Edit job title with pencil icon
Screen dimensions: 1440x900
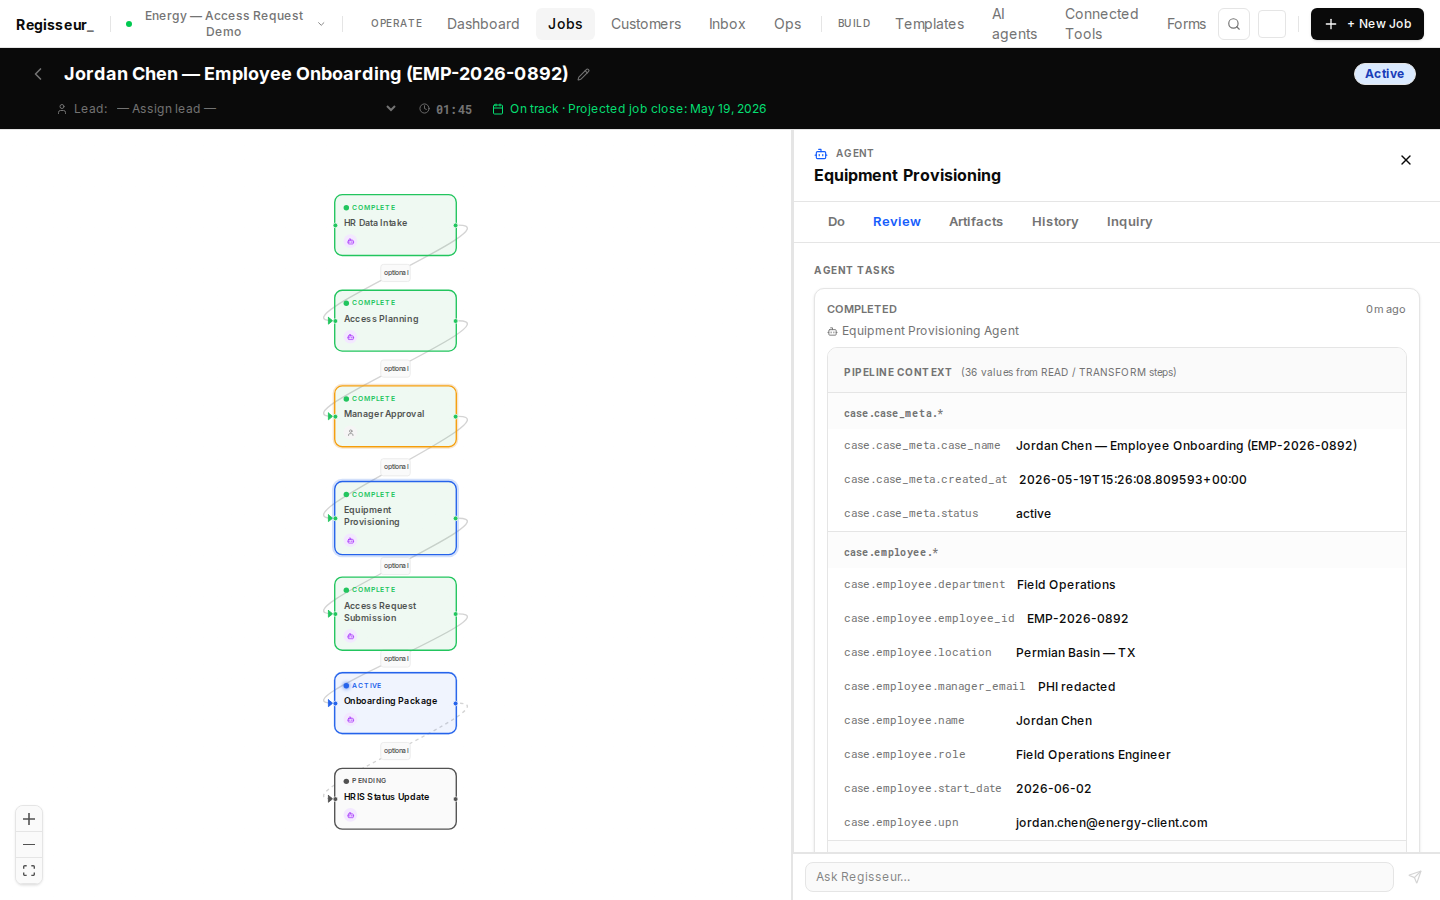tap(584, 74)
